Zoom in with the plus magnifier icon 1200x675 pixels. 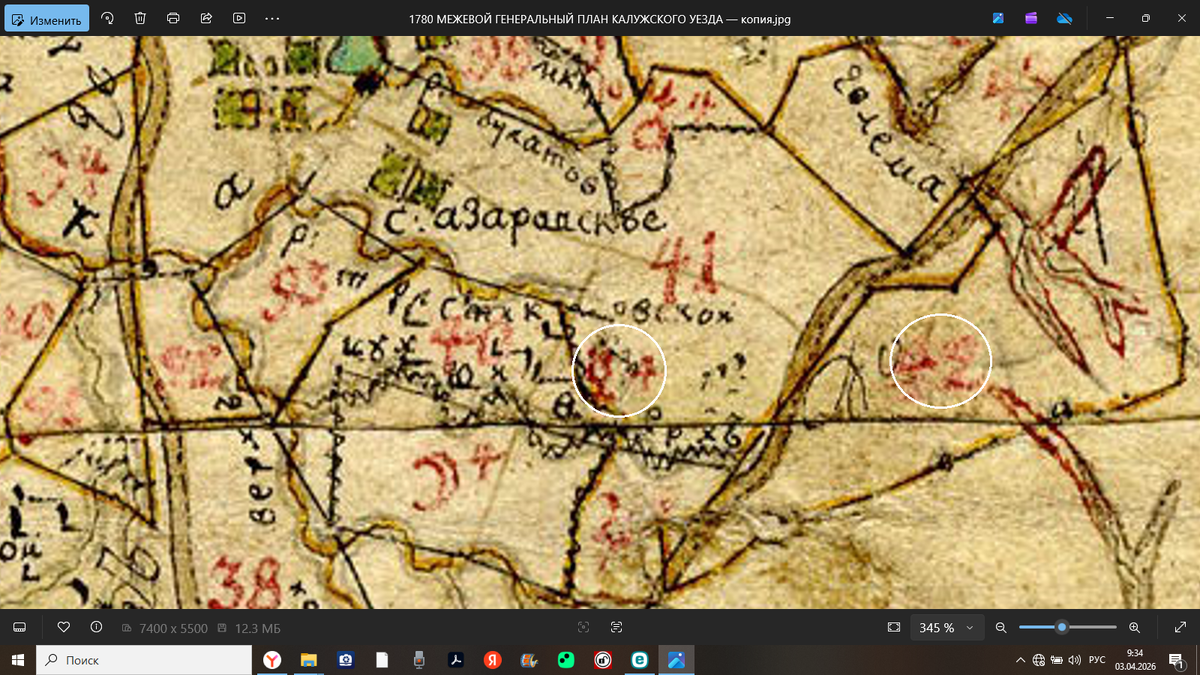[x=1134, y=627]
